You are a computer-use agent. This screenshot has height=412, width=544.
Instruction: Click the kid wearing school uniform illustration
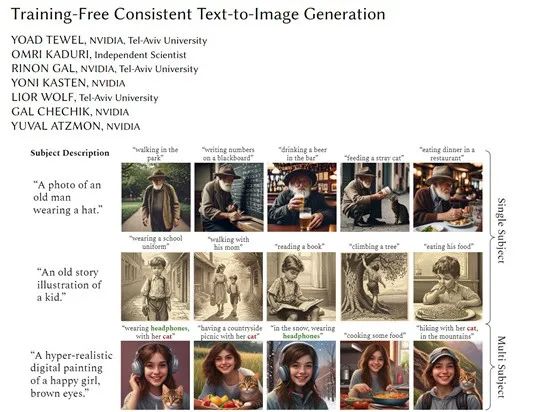155,286
